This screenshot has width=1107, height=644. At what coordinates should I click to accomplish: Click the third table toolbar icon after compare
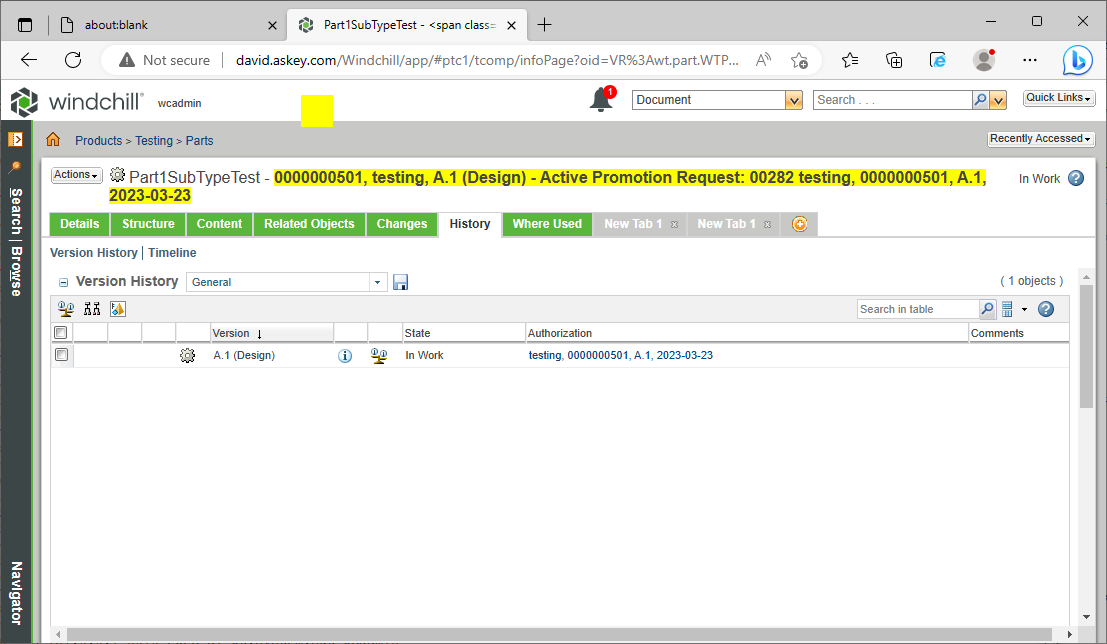[x=117, y=308]
